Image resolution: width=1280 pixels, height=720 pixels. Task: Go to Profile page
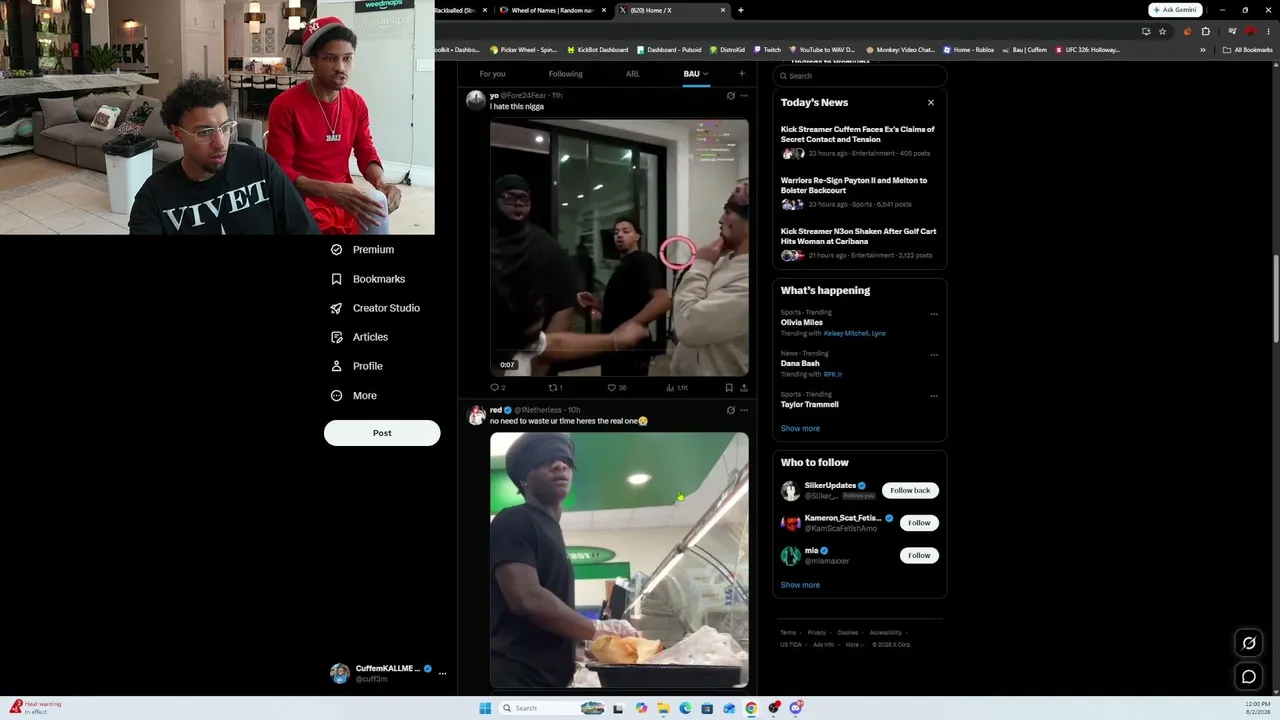pyautogui.click(x=356, y=366)
